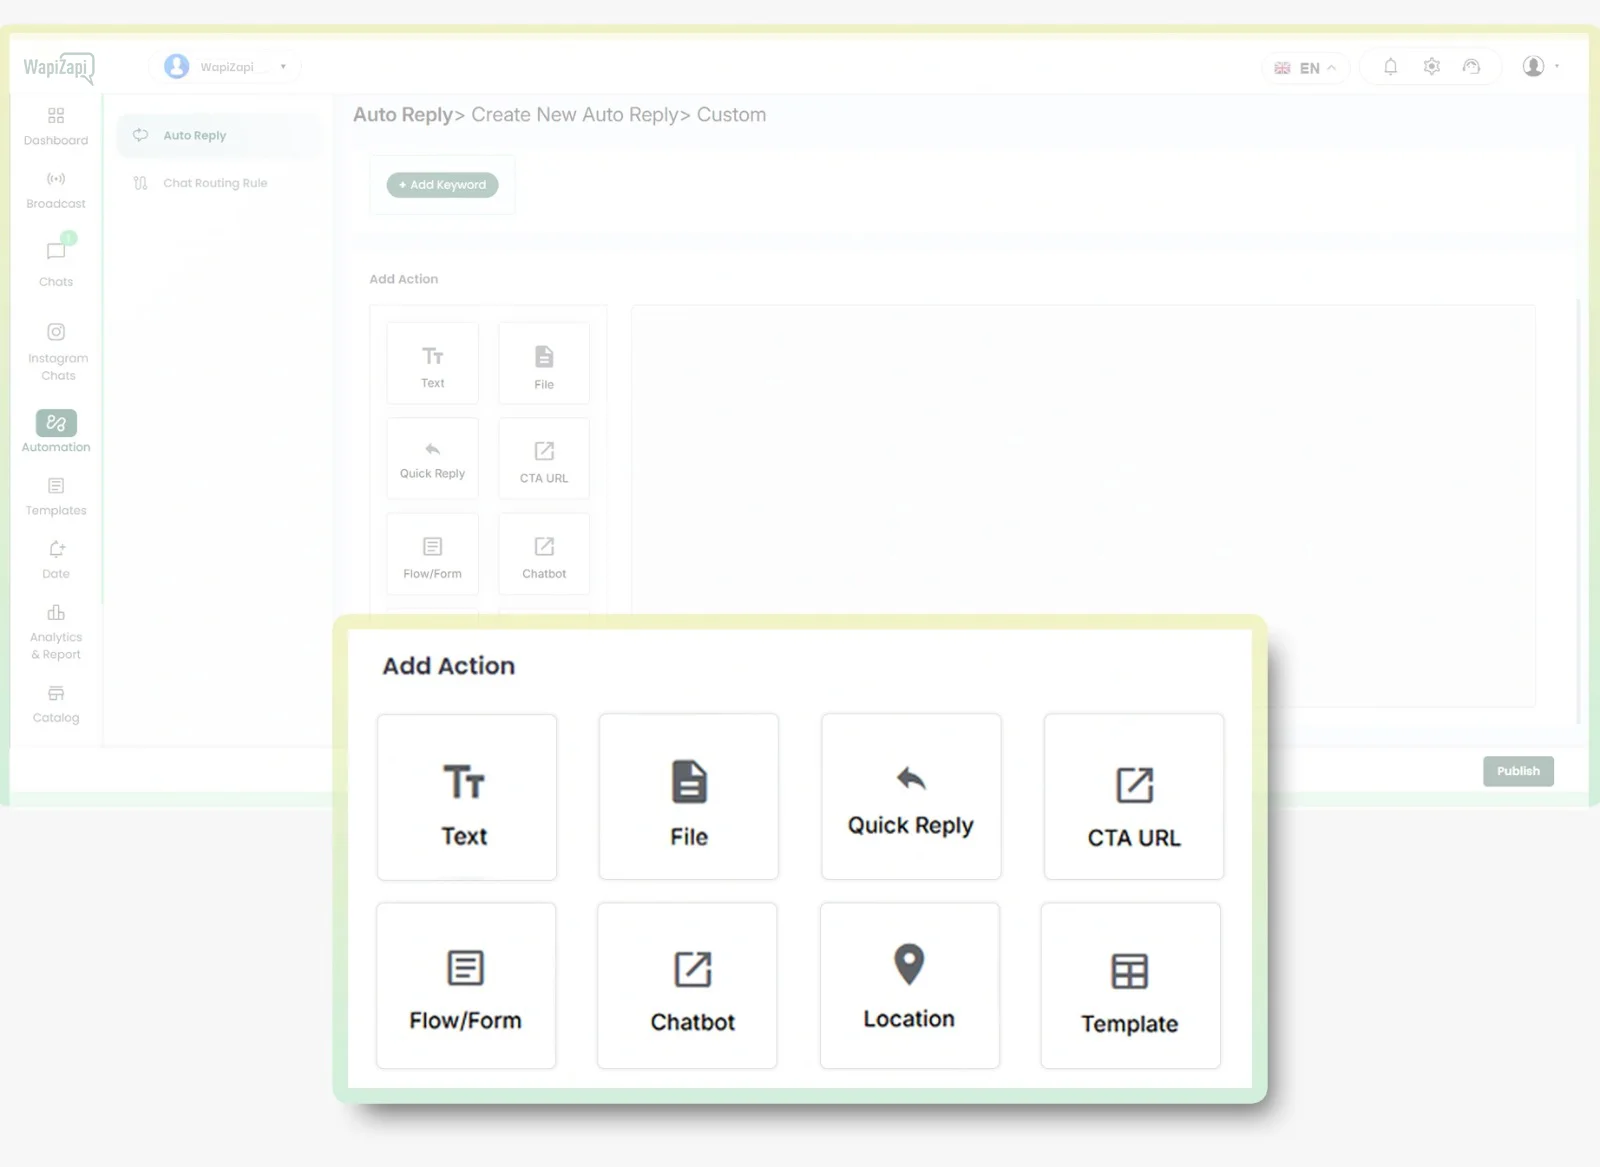The width and height of the screenshot is (1600, 1167).
Task: Click the Add Keyword button
Action: coord(442,185)
